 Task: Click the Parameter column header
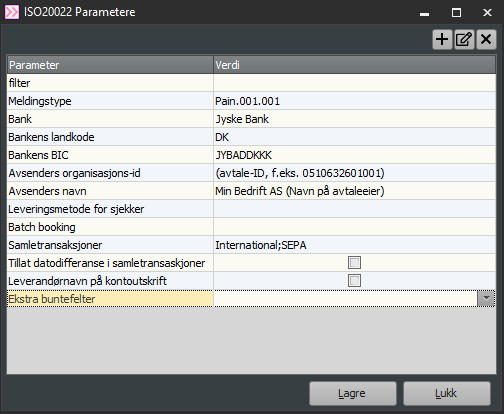click(110, 65)
